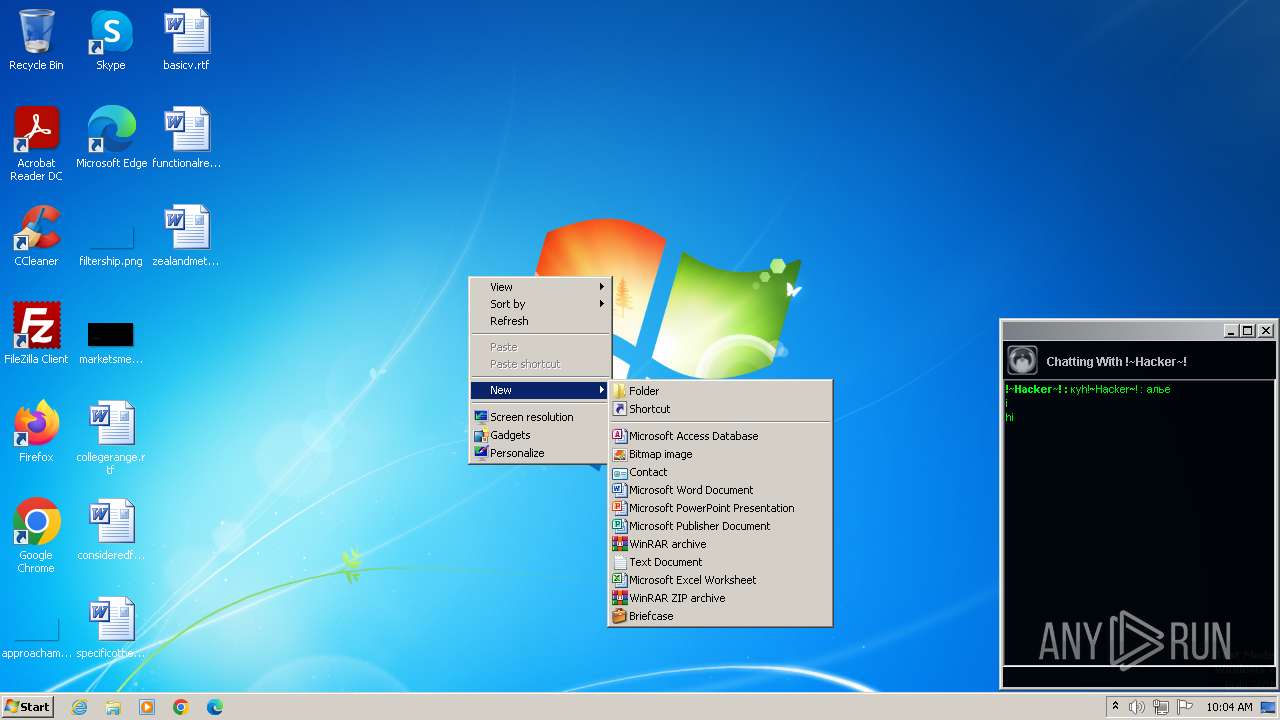Open Internet Explorer from taskbar
This screenshot has height=720, width=1280.
point(79,707)
